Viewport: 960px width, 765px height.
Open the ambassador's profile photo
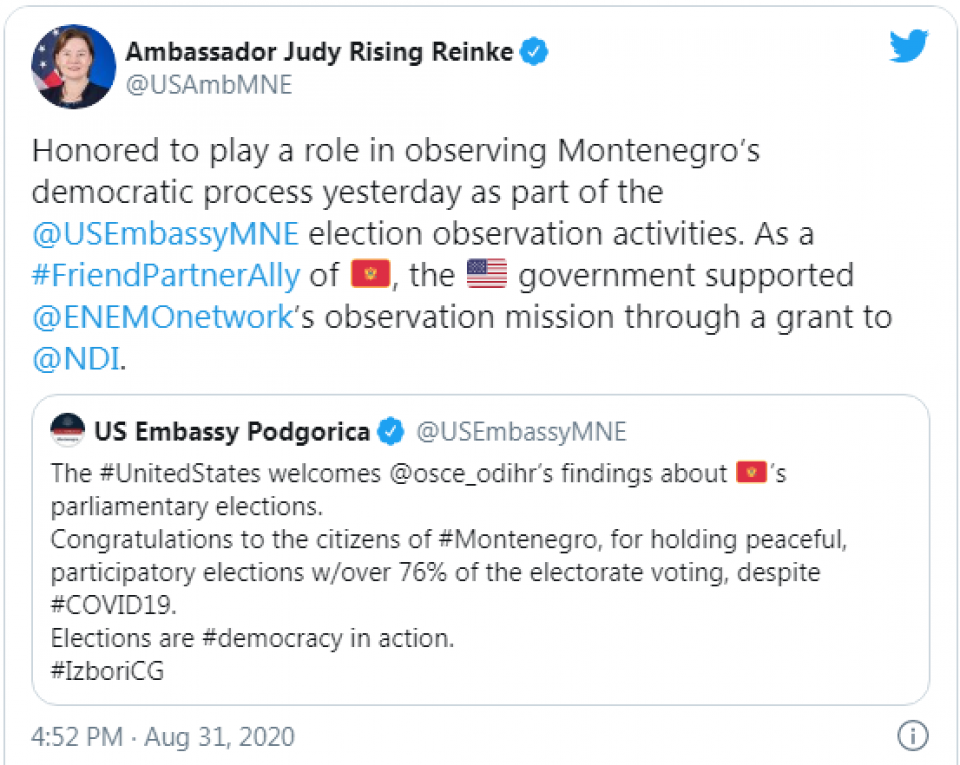73,66
